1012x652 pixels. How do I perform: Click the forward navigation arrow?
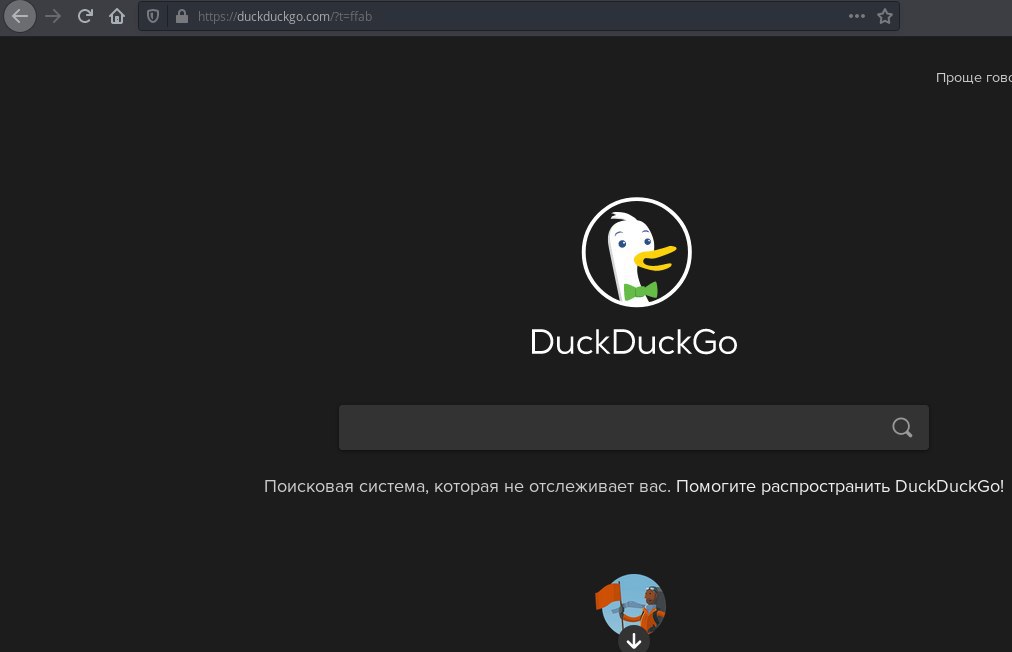coord(53,16)
